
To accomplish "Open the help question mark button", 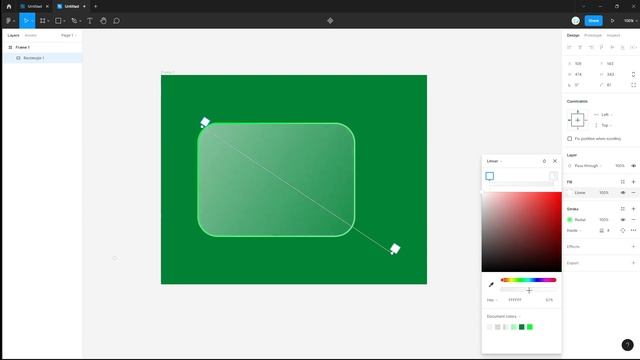I will [627, 345].
